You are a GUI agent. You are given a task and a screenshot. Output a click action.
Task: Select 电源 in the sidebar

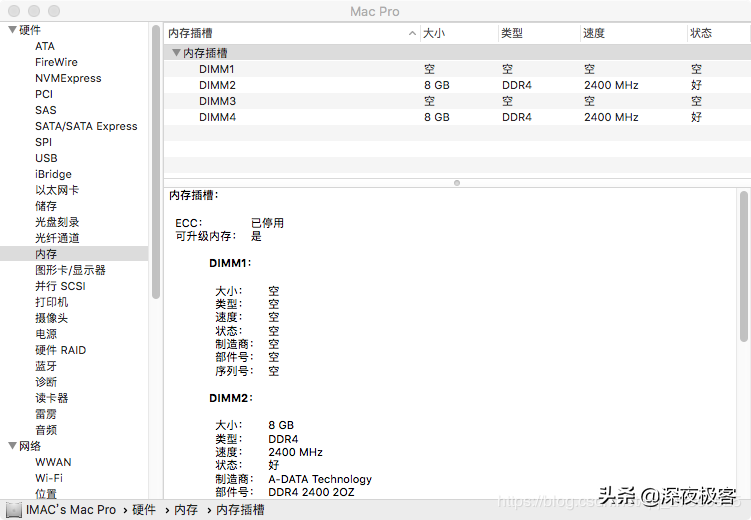pos(46,334)
